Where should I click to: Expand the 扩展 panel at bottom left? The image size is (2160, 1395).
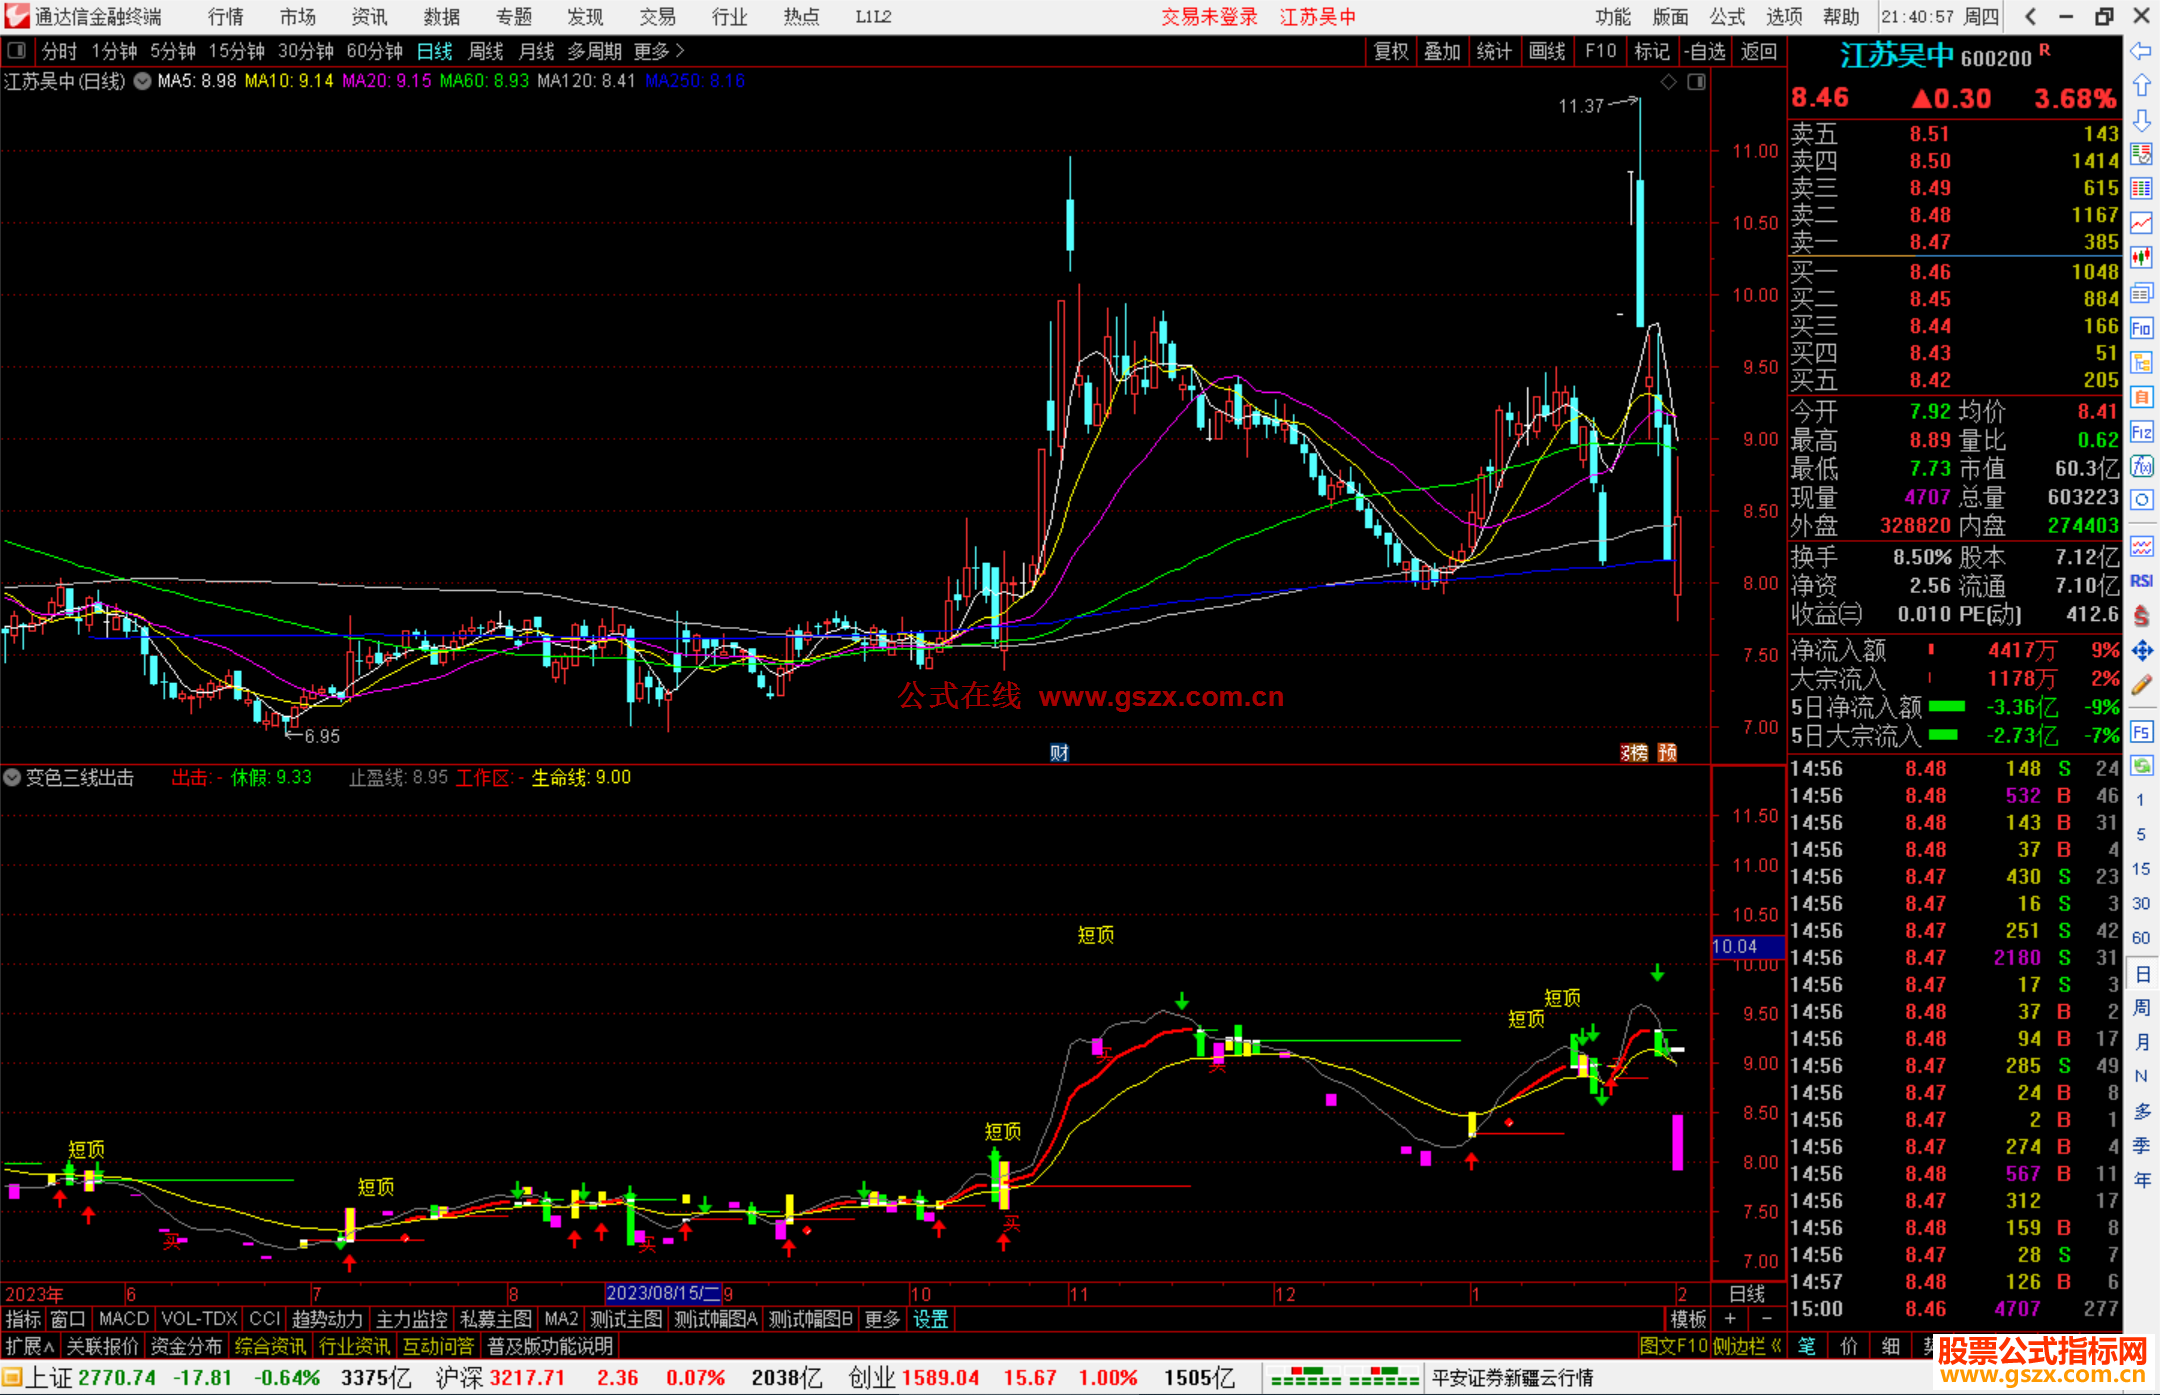click(30, 1346)
